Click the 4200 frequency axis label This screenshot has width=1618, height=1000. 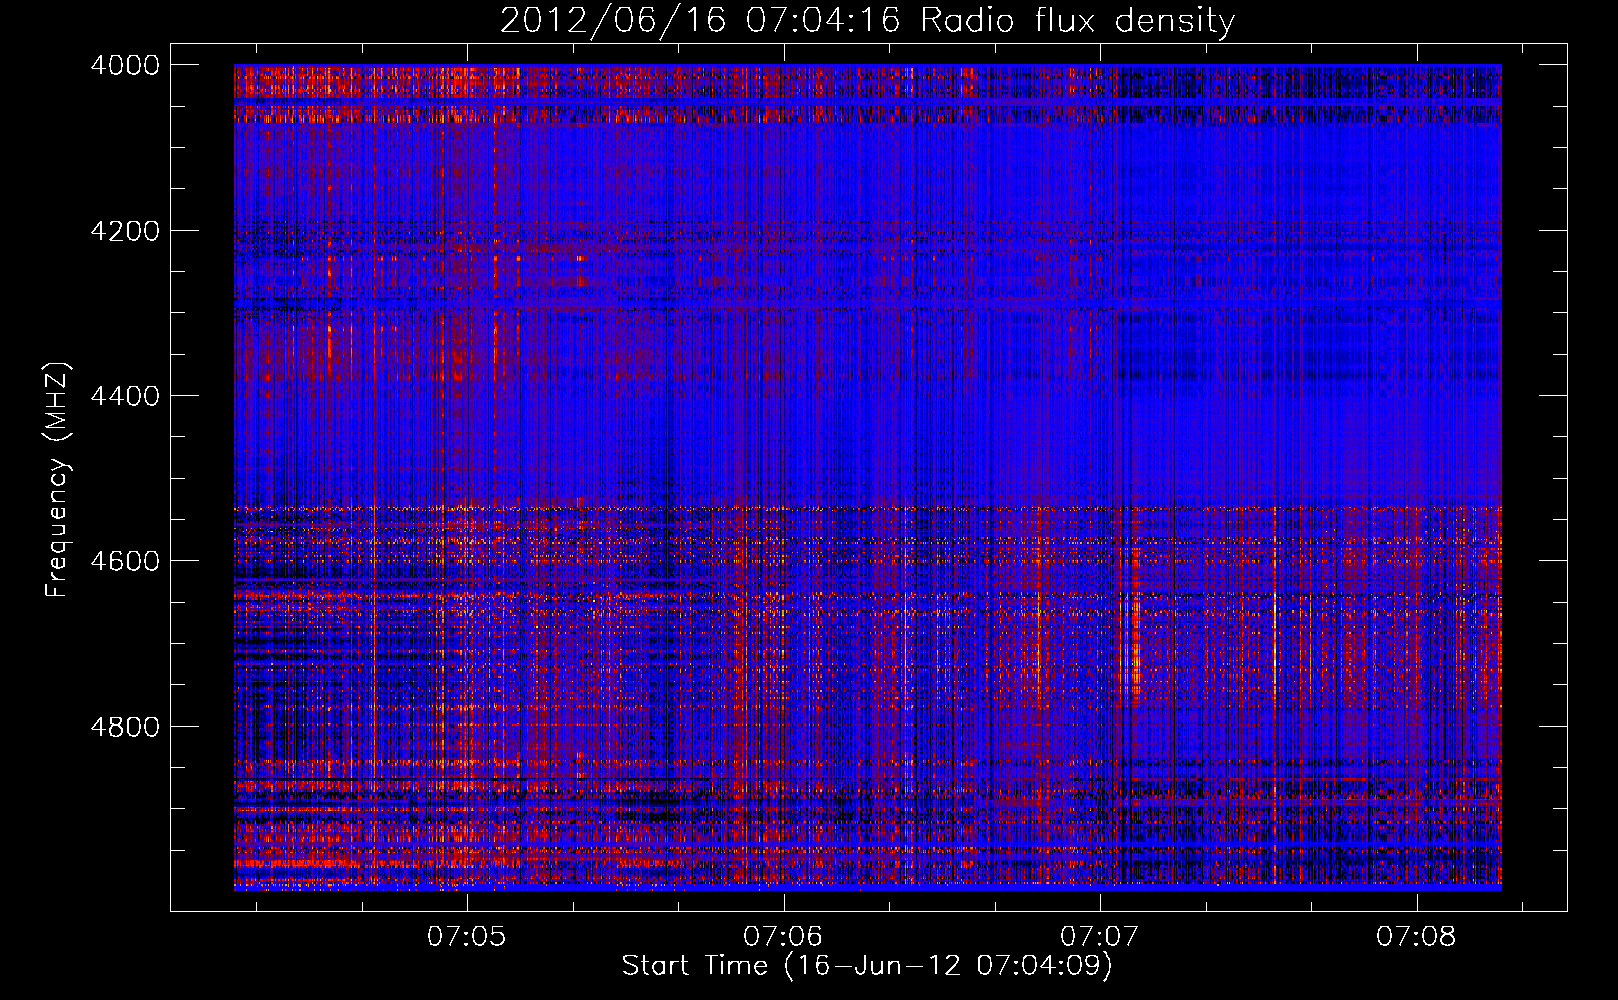(124, 231)
